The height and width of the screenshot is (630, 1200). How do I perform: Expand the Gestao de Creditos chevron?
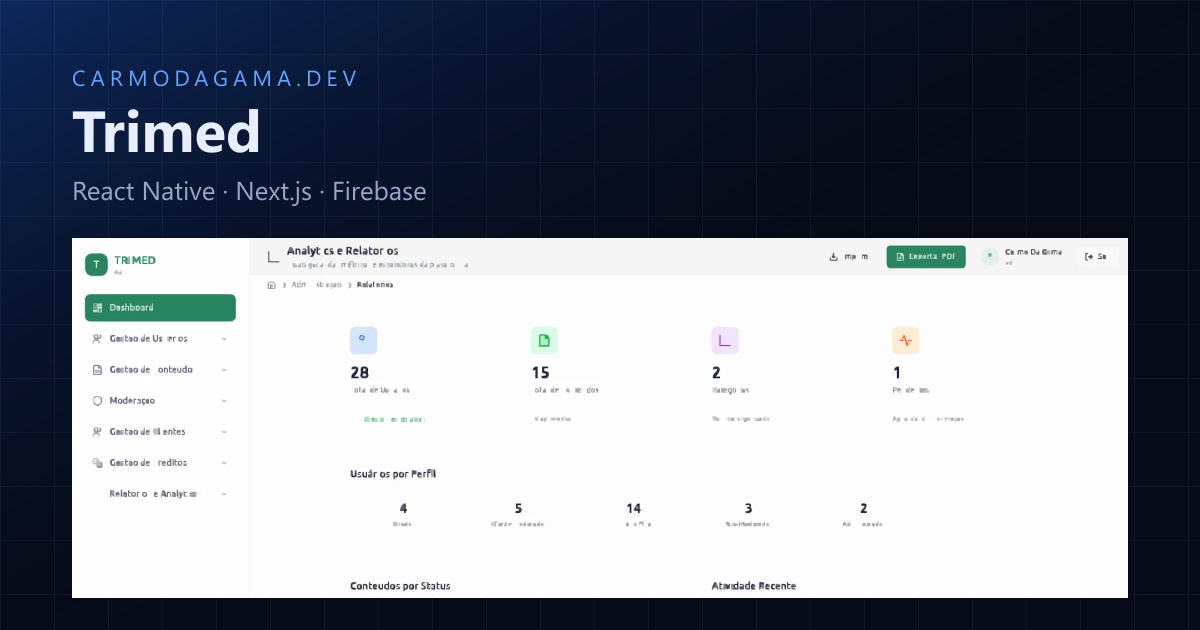pyautogui.click(x=224, y=463)
